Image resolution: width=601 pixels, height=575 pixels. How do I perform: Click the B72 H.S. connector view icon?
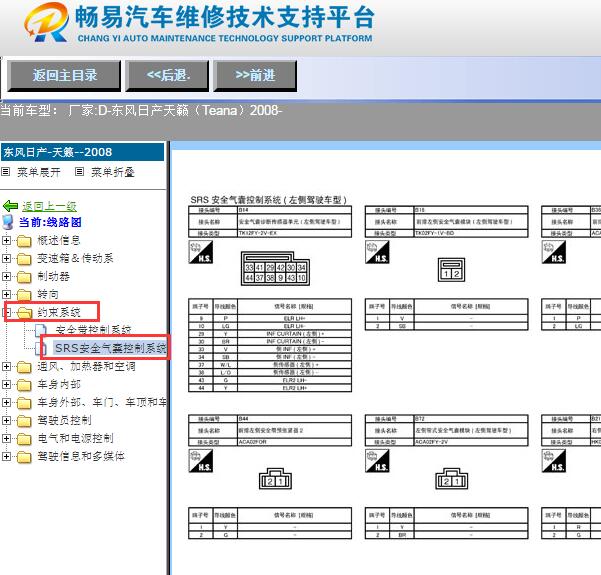[377, 460]
